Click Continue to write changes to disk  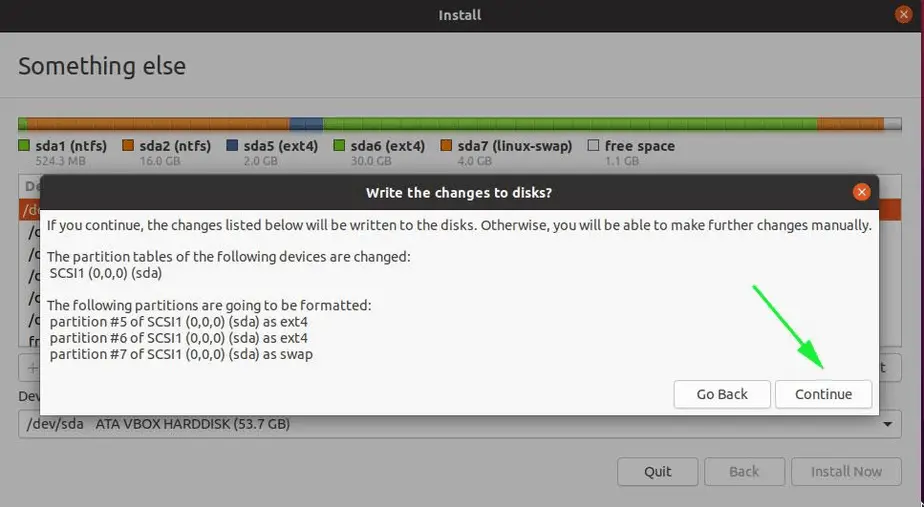(823, 394)
